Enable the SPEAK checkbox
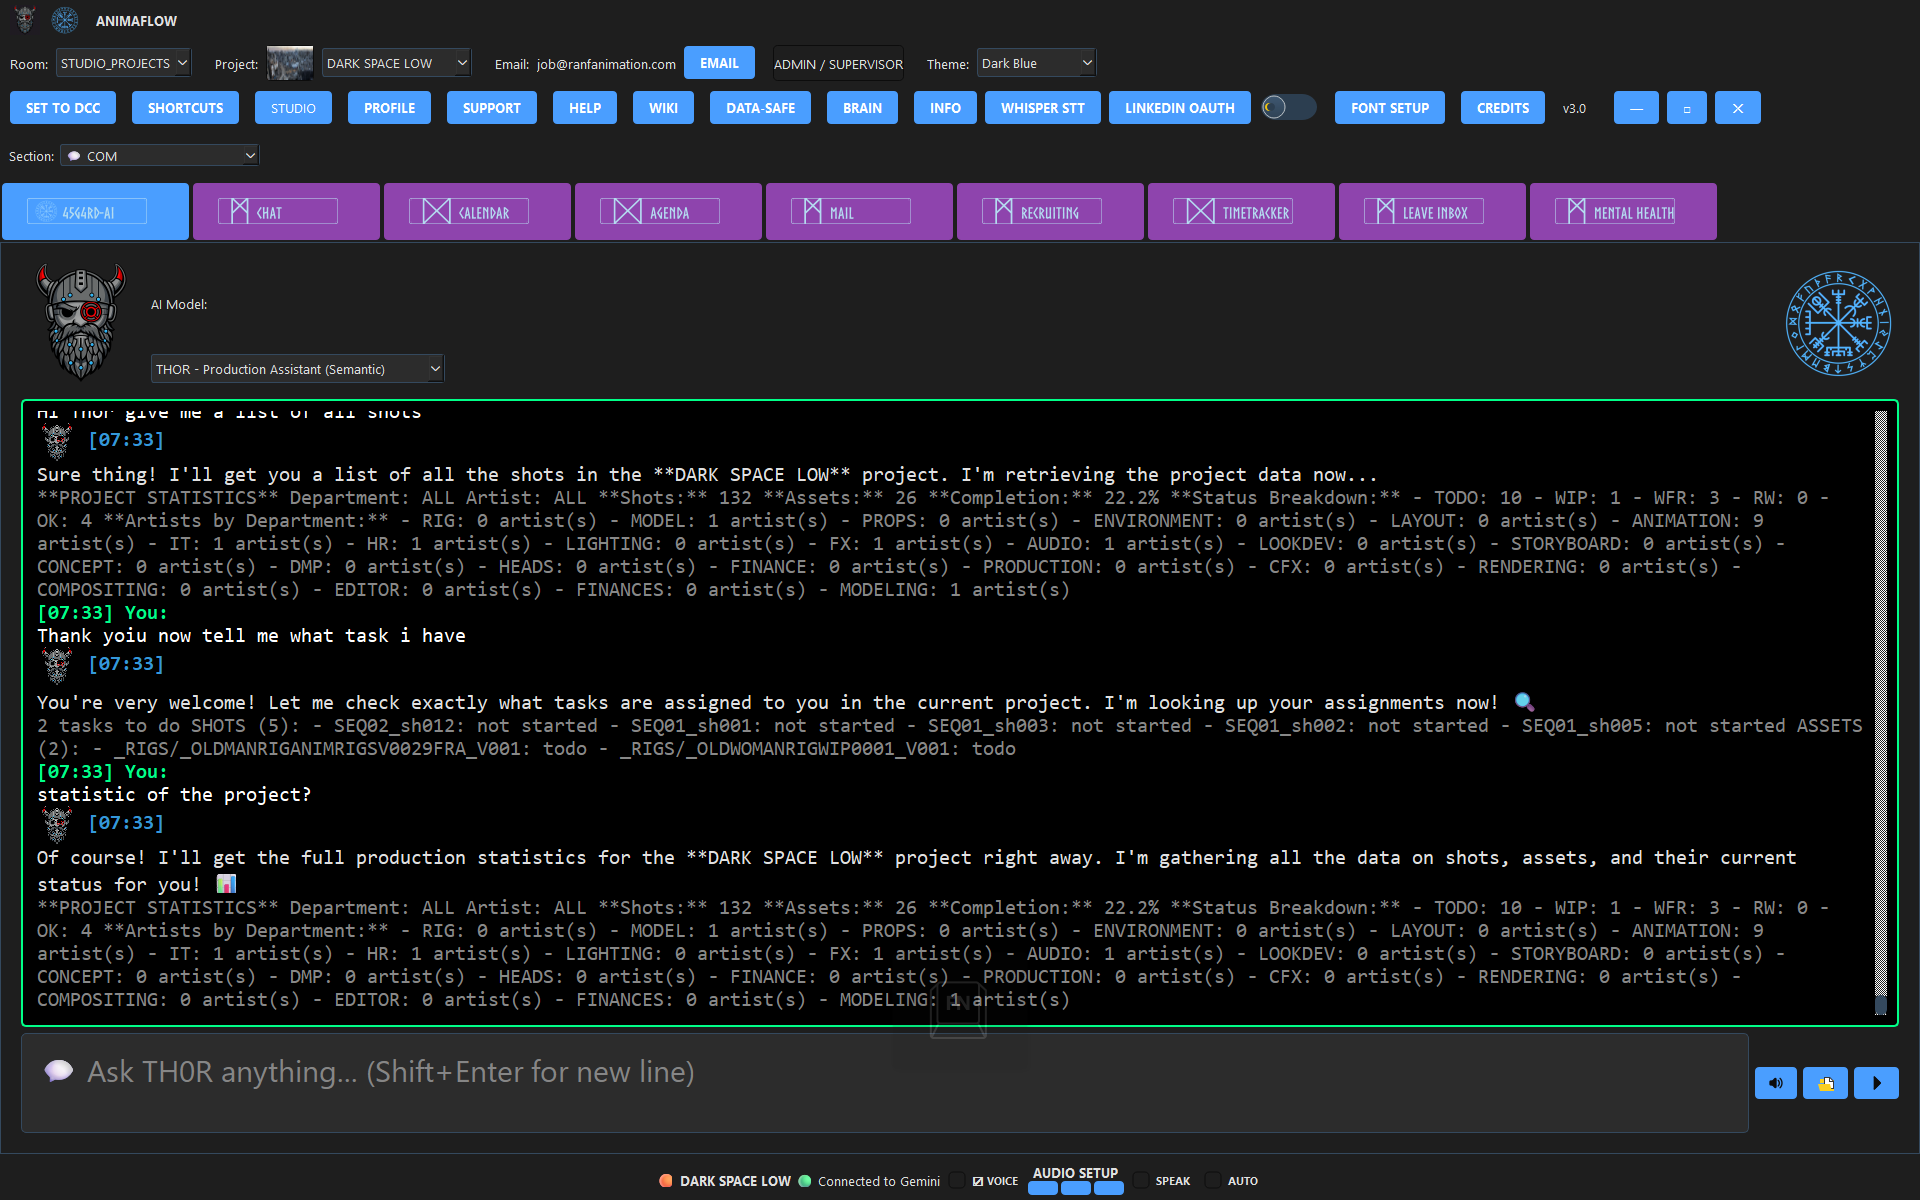The width and height of the screenshot is (1920, 1200). pos(1141,1181)
